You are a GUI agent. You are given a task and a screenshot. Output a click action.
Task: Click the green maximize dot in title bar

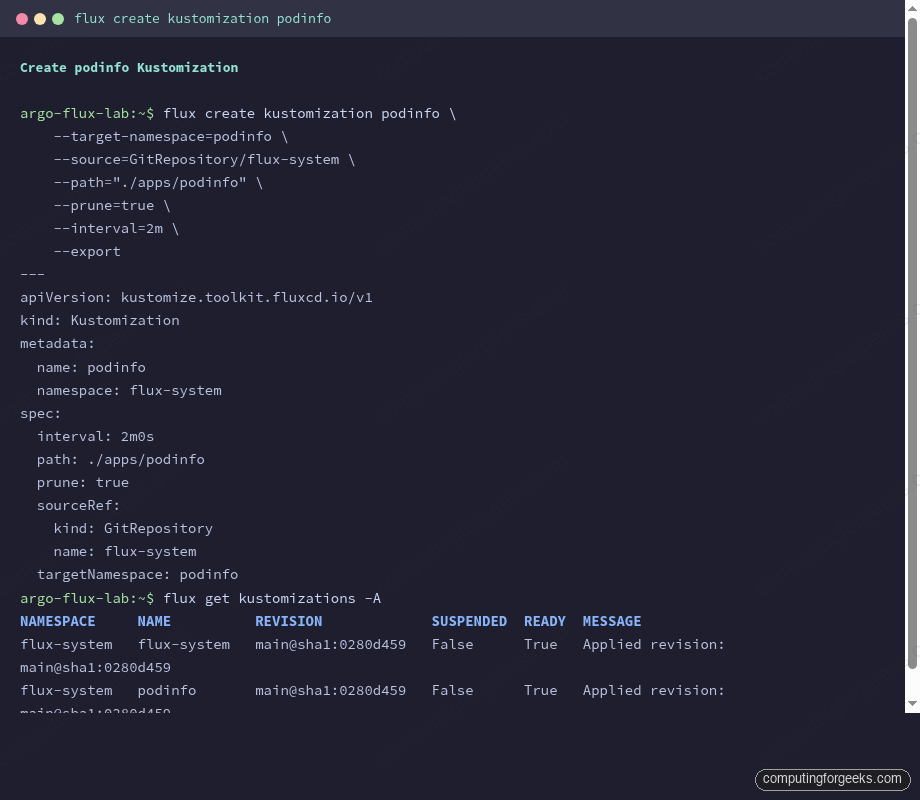tap(58, 19)
